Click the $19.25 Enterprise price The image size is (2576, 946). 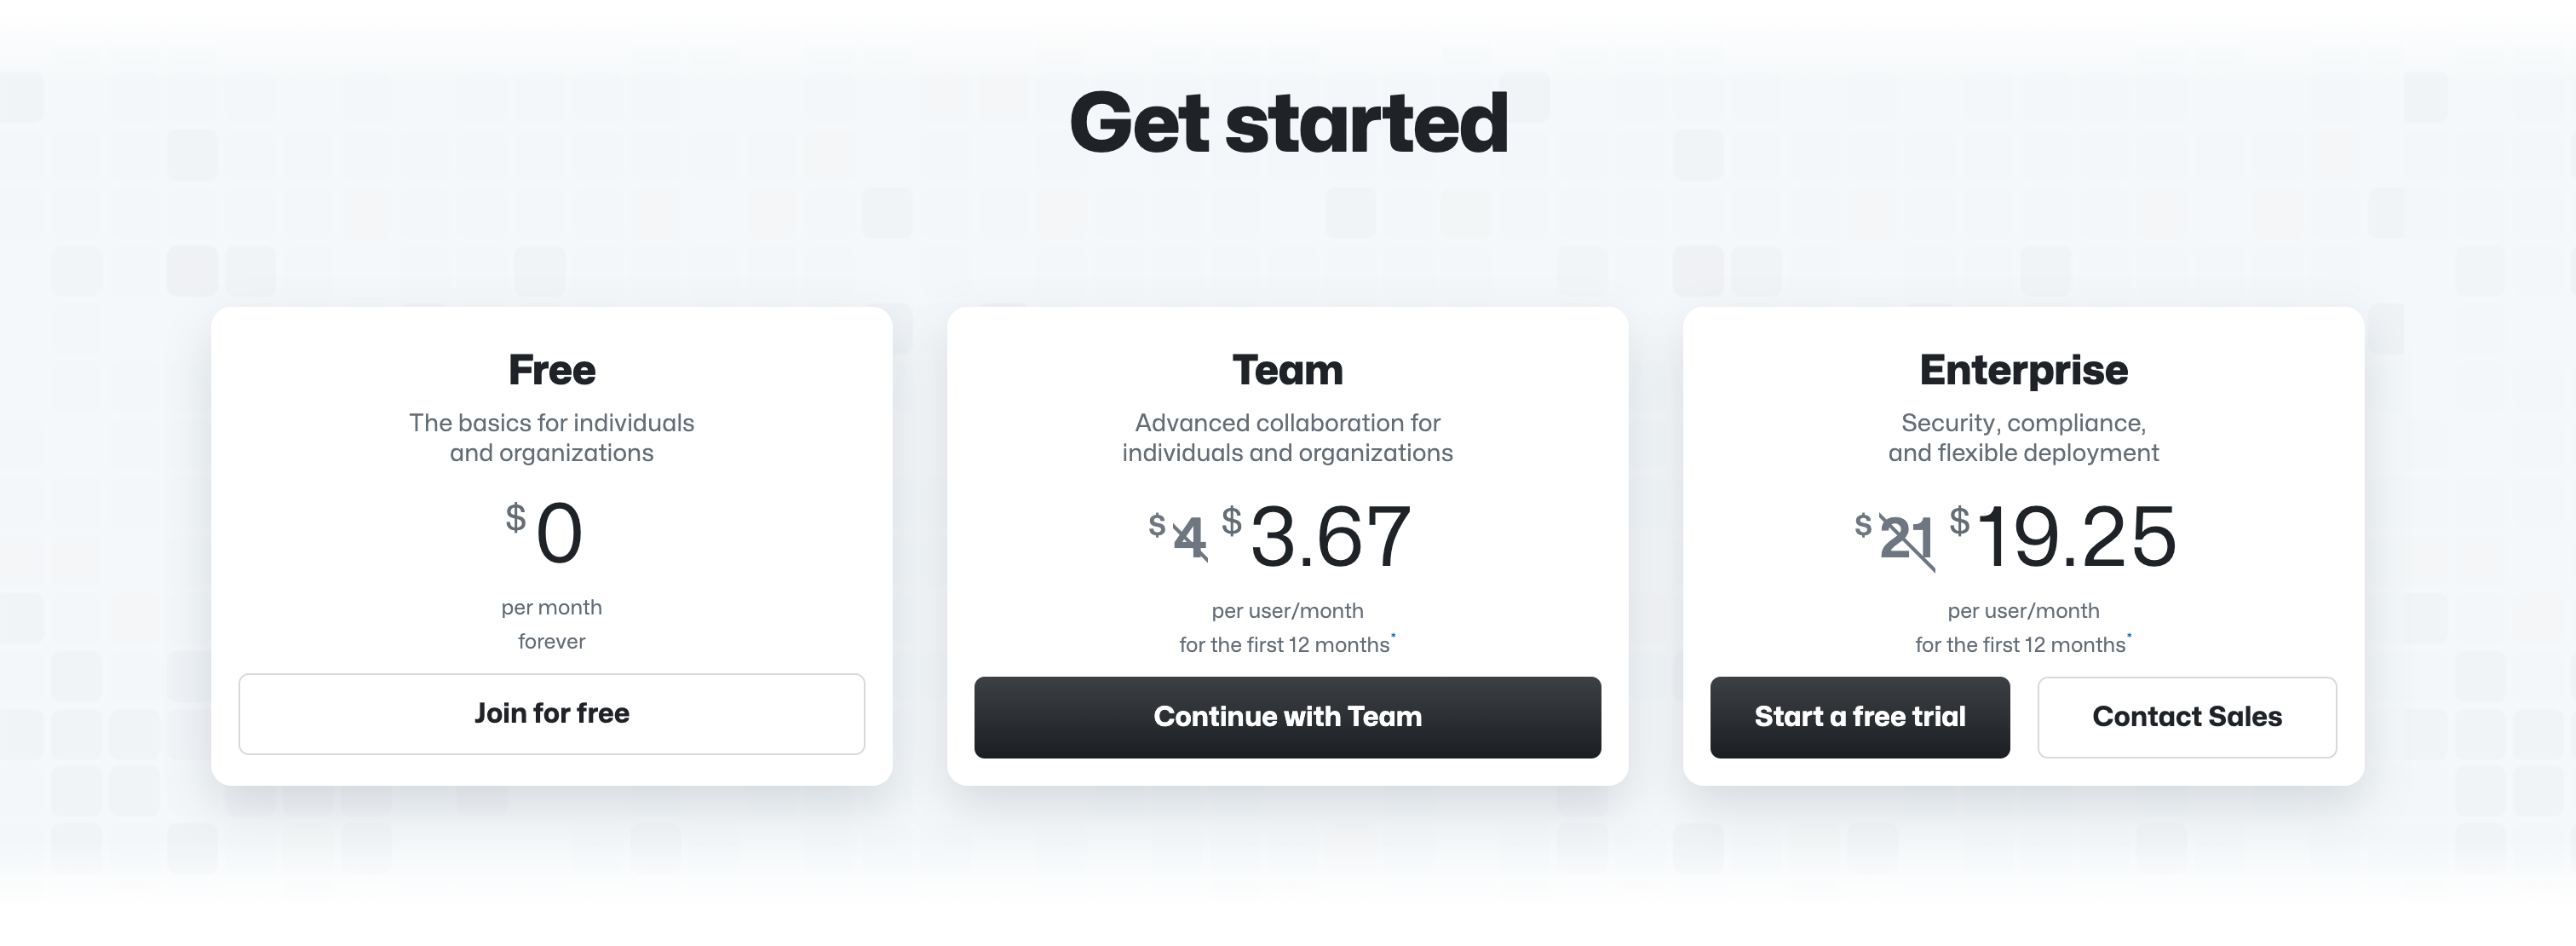point(2075,538)
